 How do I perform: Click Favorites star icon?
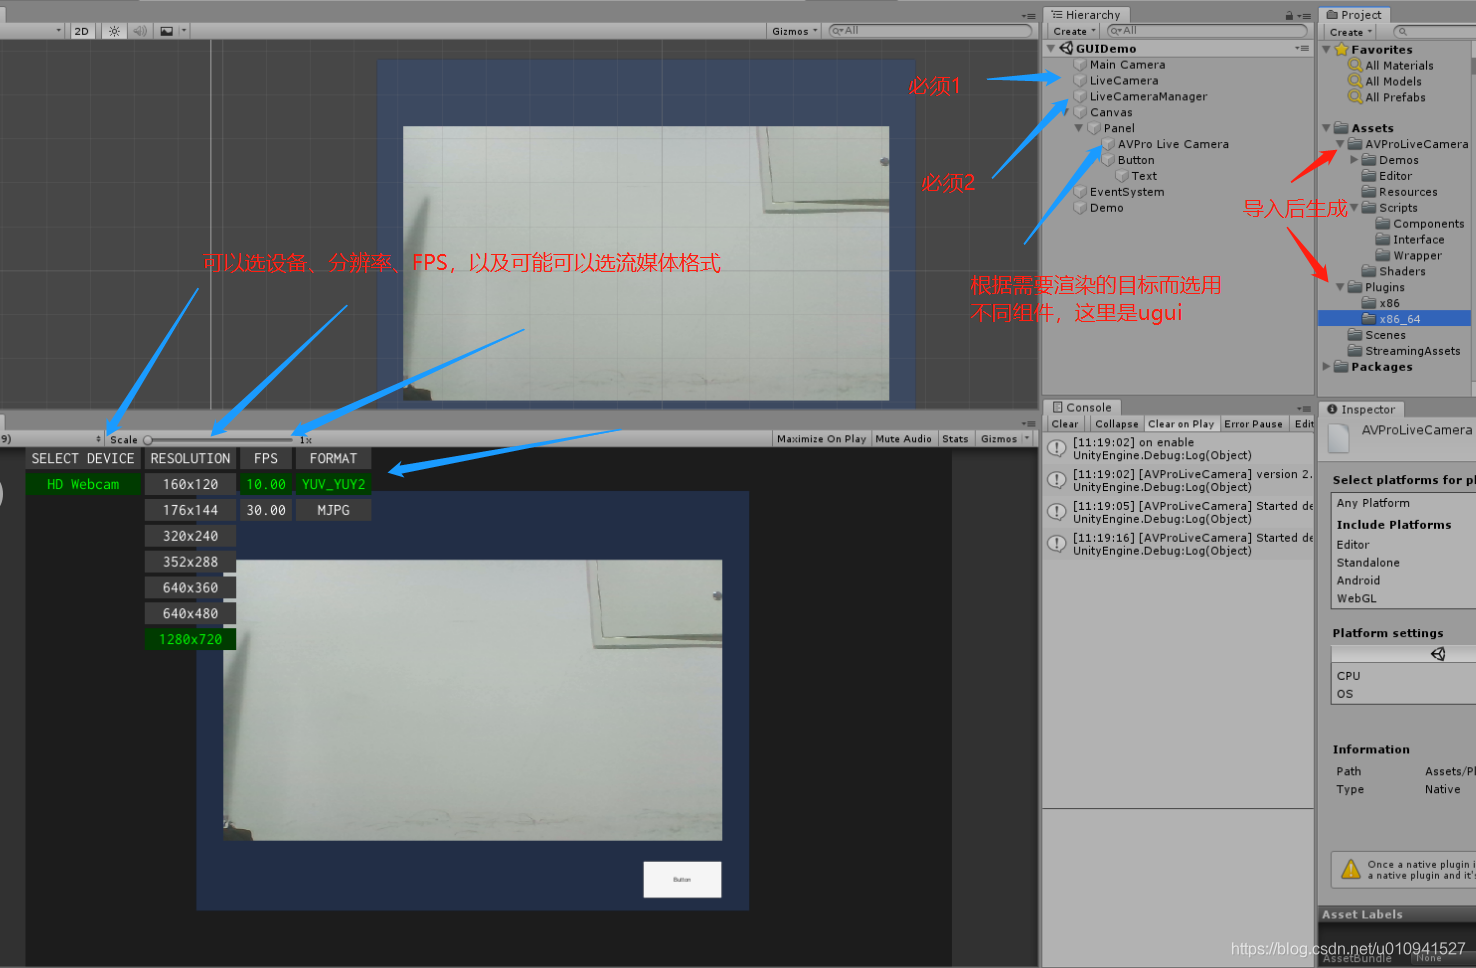coord(1341,49)
